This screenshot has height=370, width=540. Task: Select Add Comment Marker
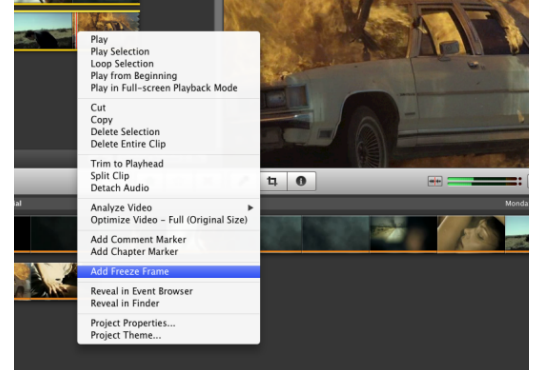click(x=168, y=239)
